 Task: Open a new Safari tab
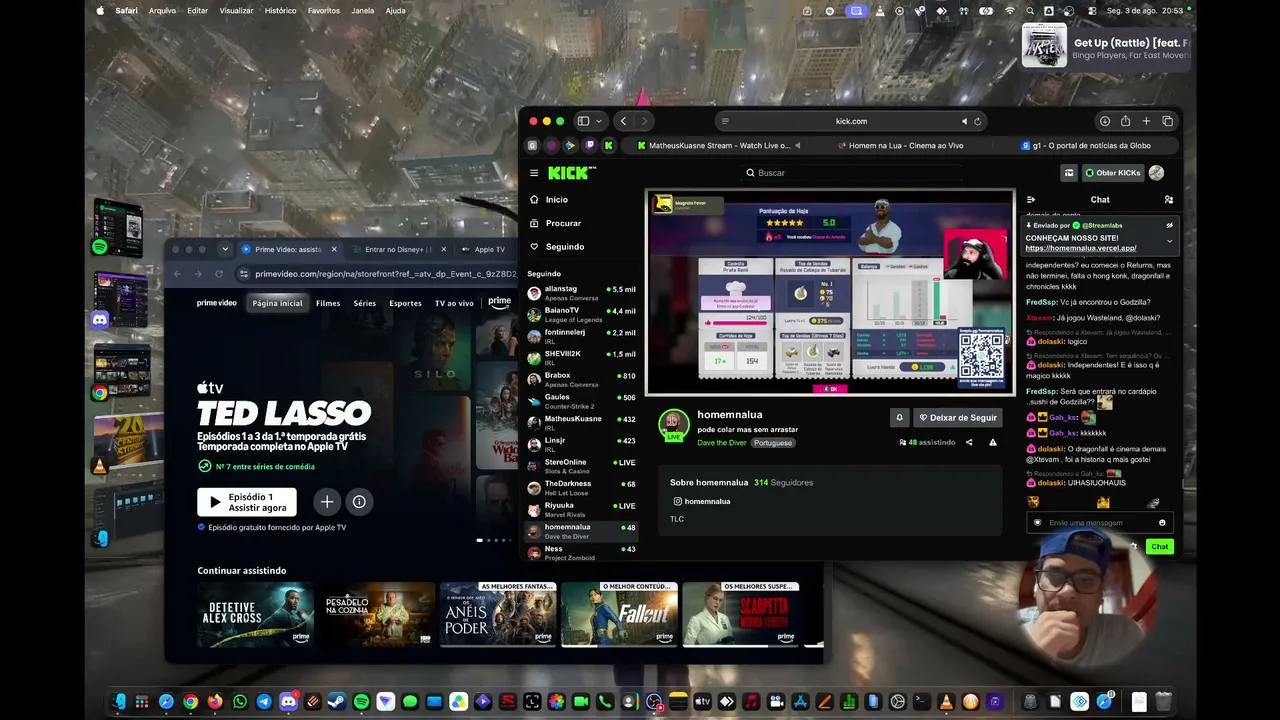(x=1146, y=121)
